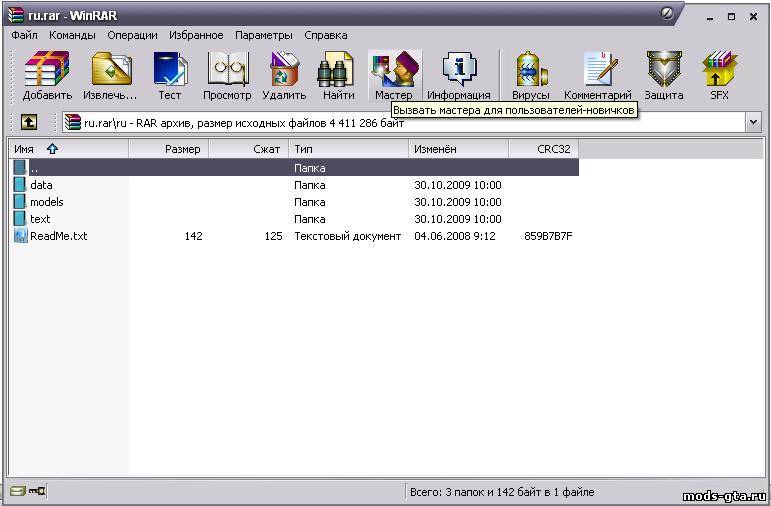
Task: Minimize the WinRAR window
Action: [710, 17]
